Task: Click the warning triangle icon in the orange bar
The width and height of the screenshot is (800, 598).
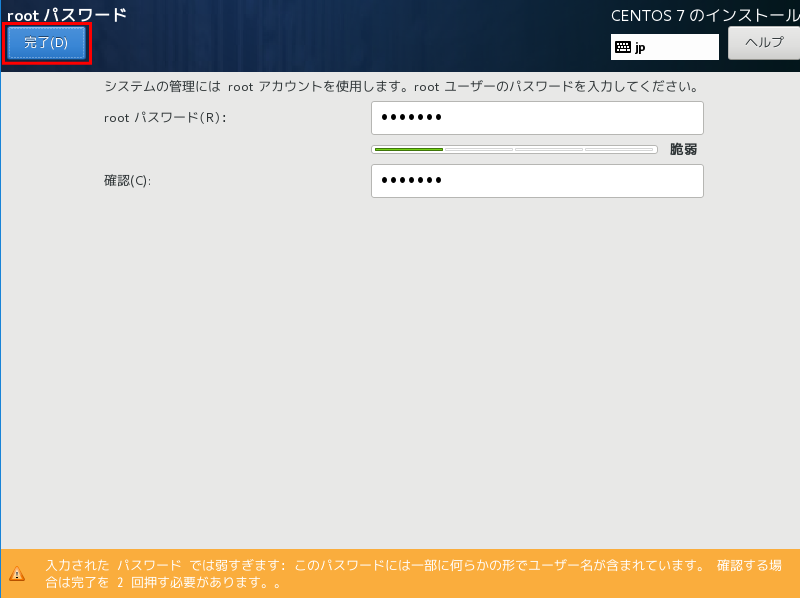Action: (17, 574)
